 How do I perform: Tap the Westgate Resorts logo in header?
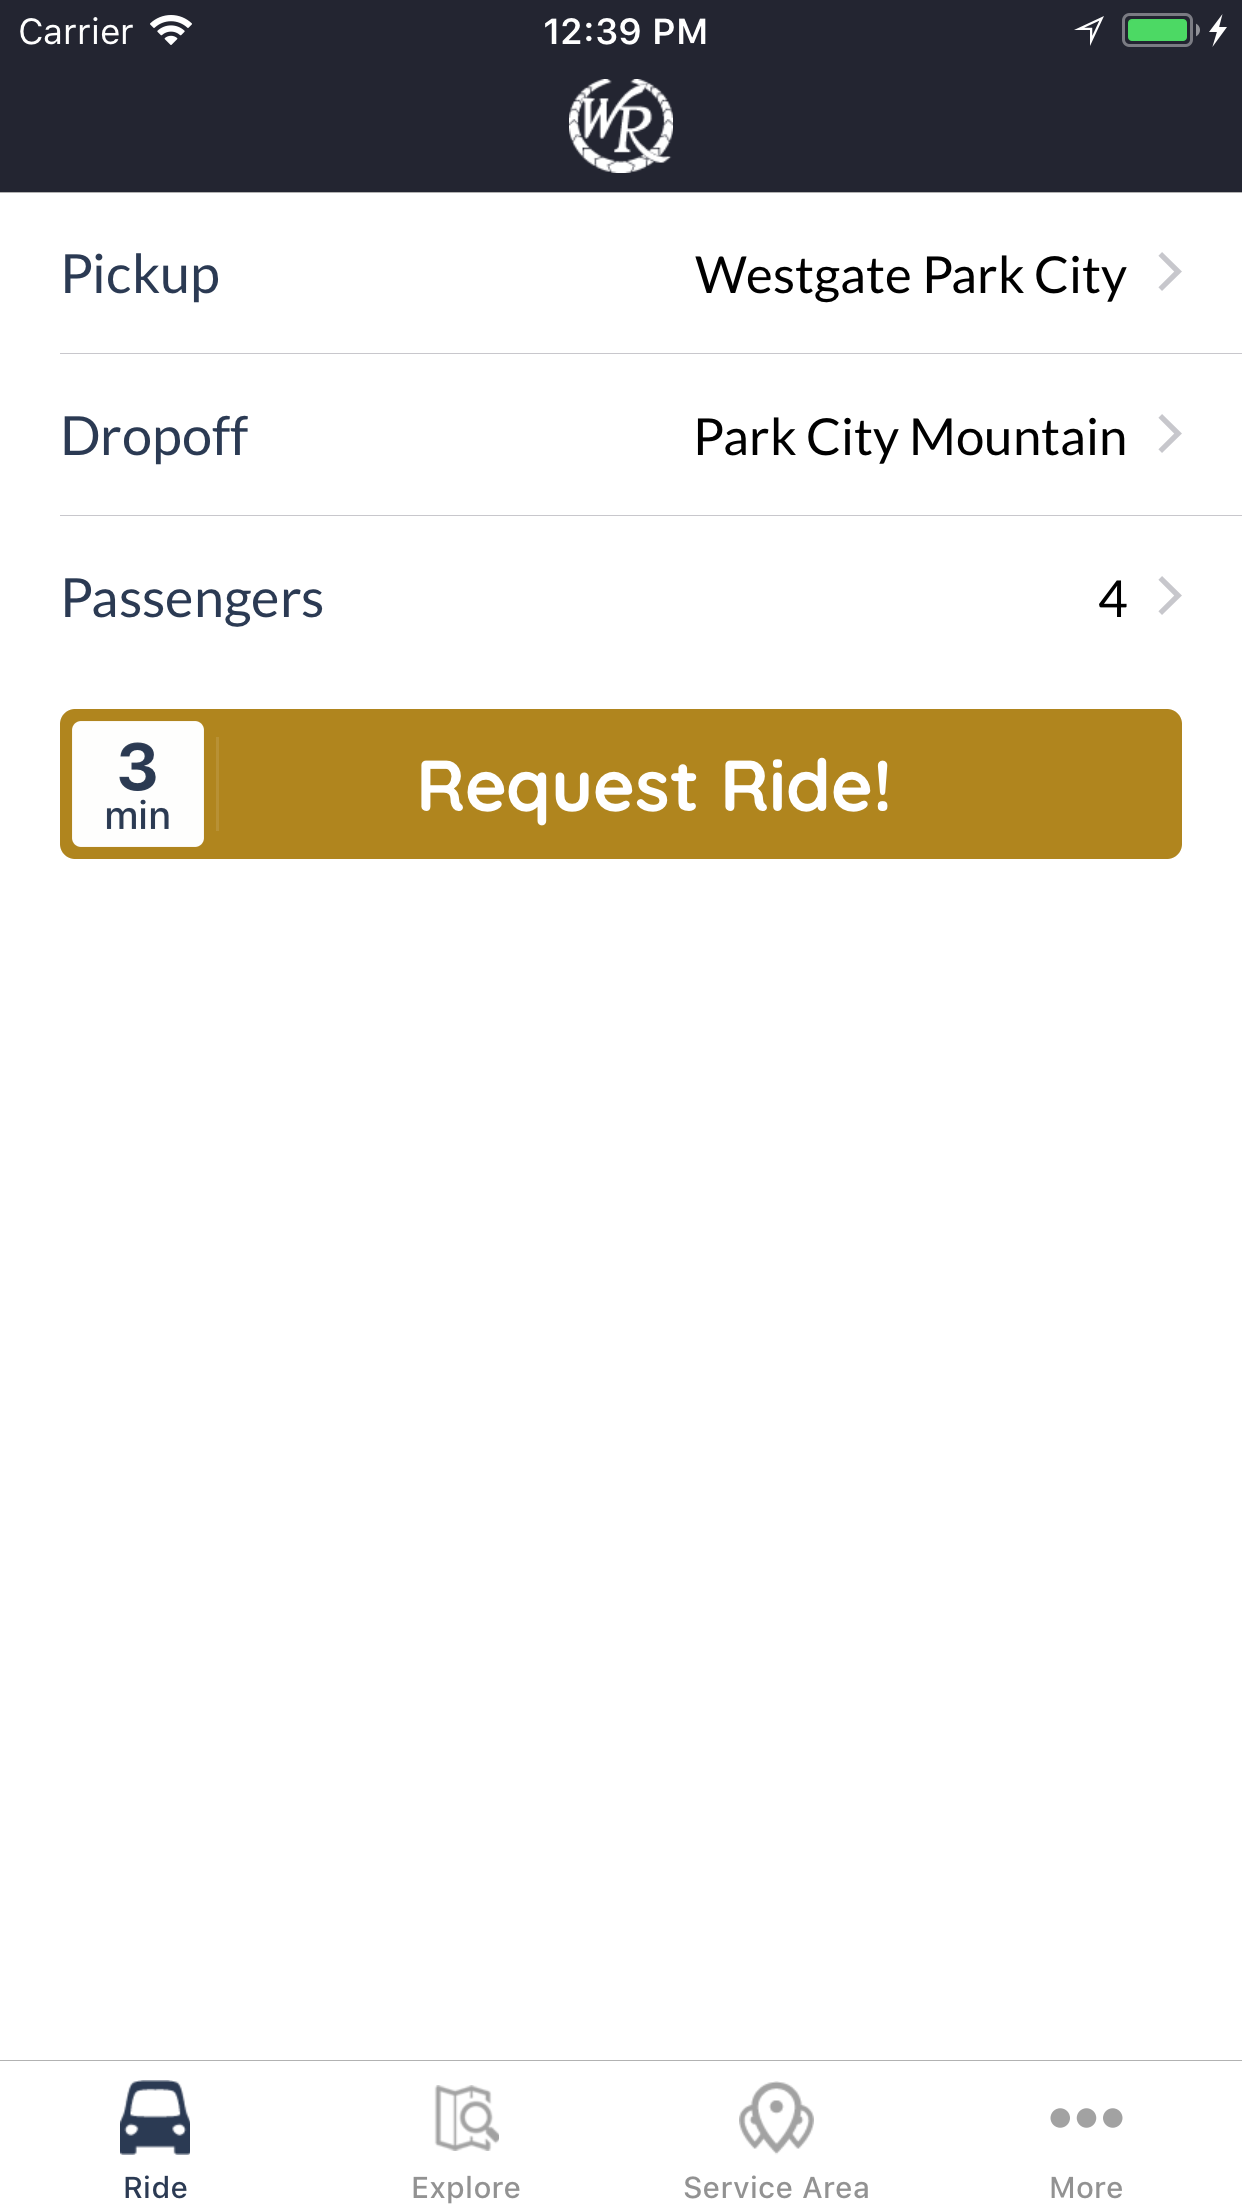coord(621,126)
